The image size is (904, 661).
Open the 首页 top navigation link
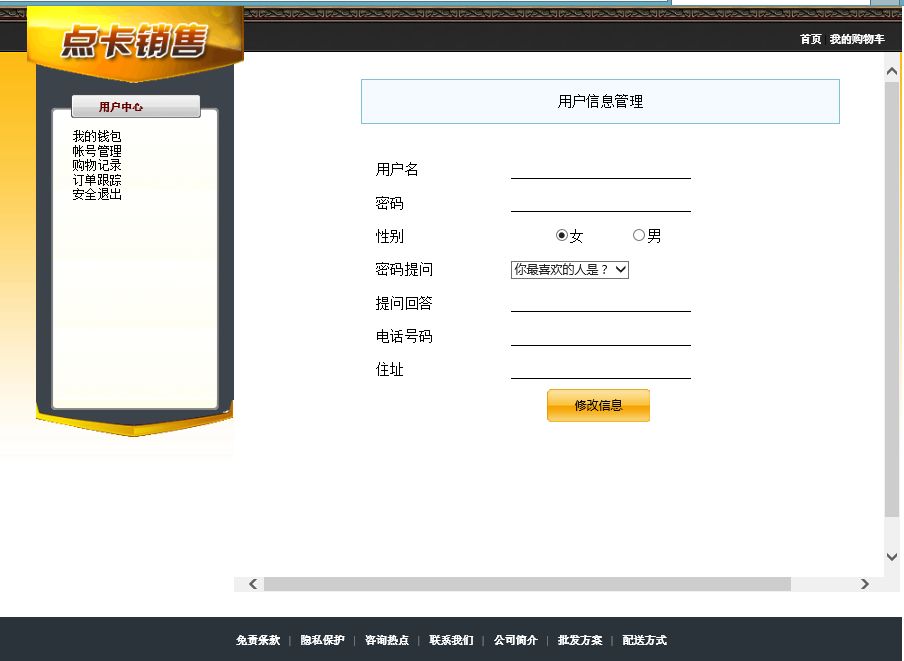(810, 39)
